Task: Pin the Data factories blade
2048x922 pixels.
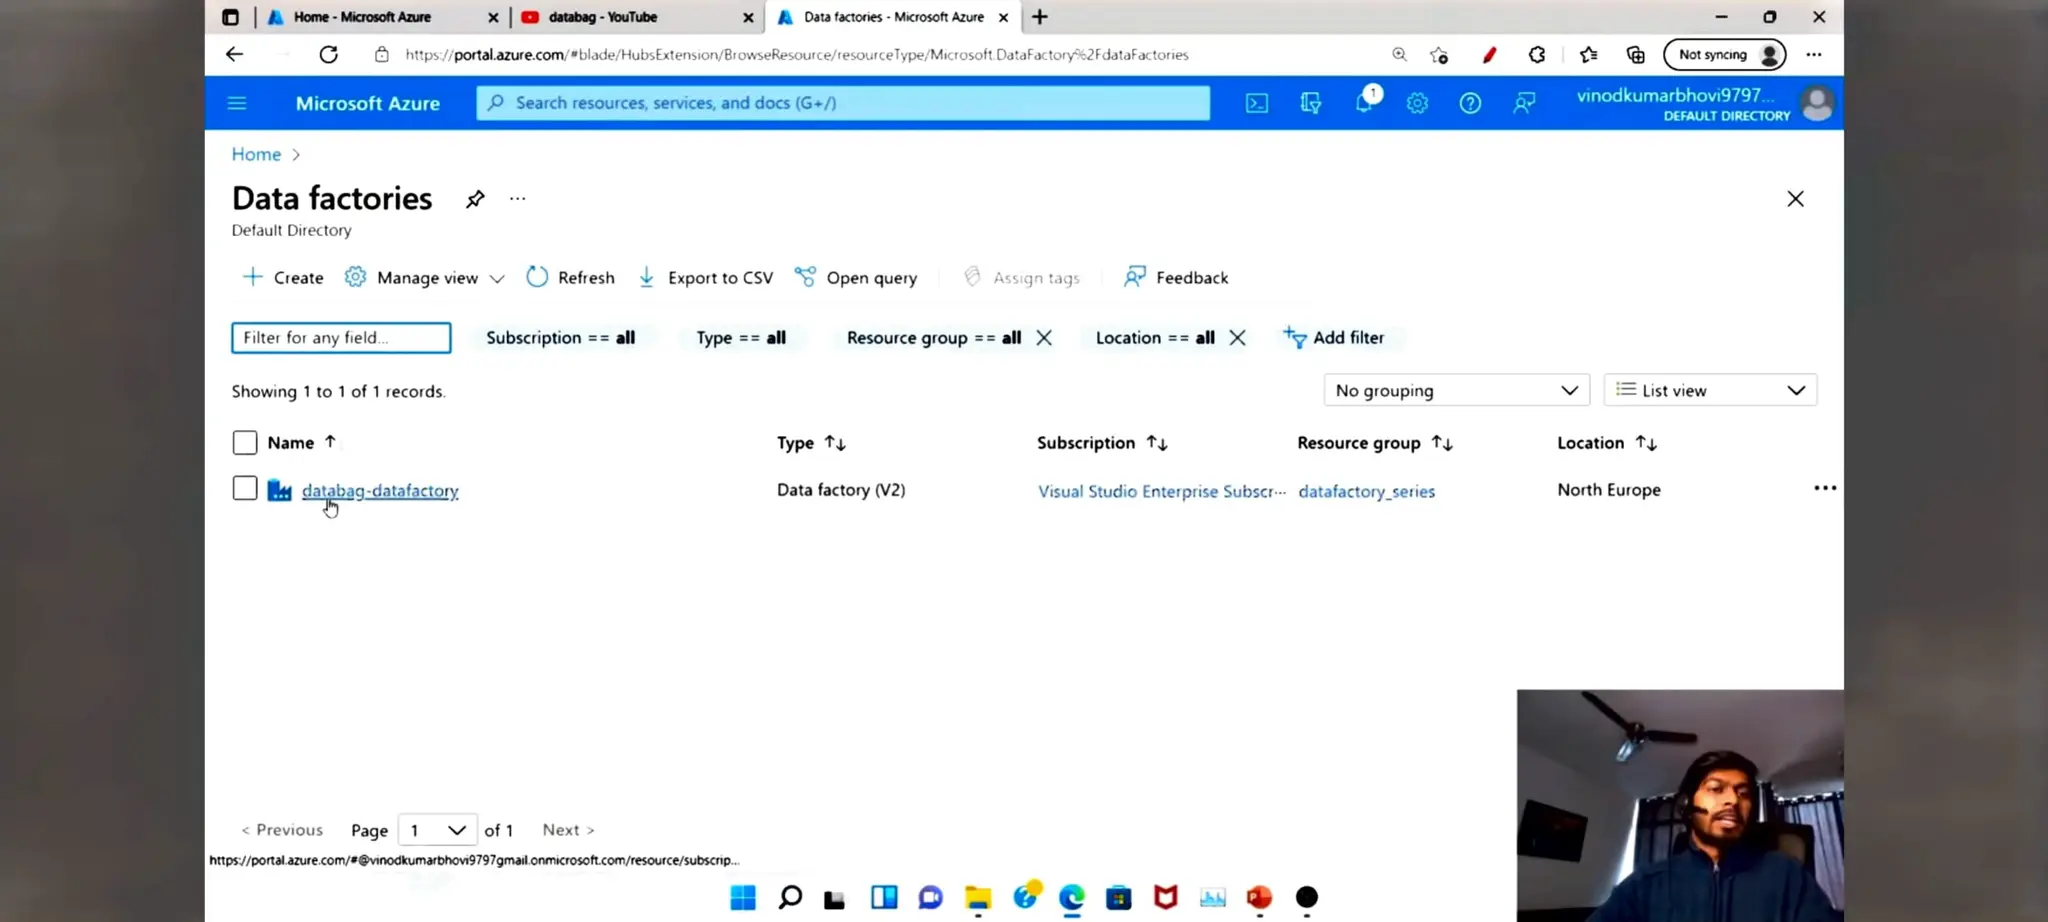Action: [x=475, y=199]
